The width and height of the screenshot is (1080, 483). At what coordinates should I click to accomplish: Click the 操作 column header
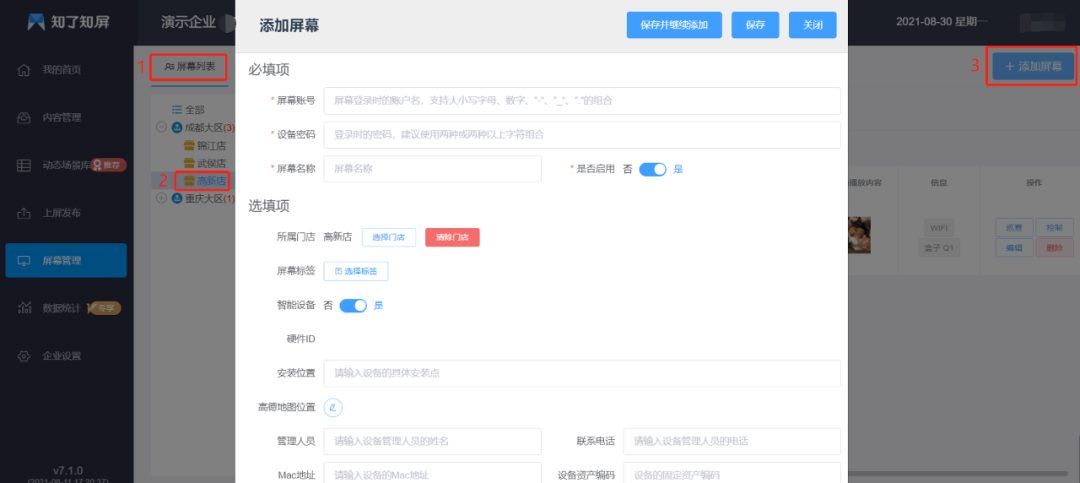1033,183
